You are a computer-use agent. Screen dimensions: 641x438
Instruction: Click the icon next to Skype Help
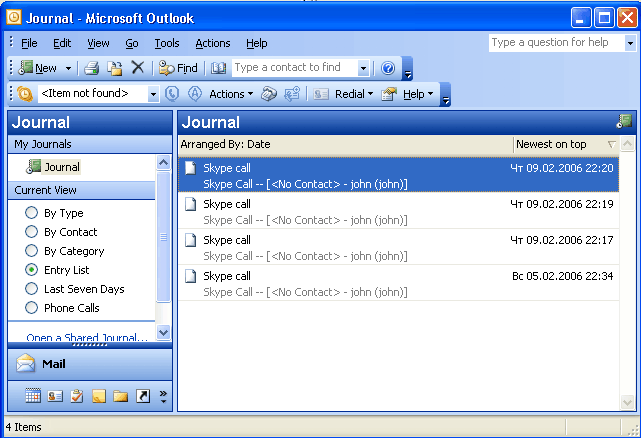(388, 94)
